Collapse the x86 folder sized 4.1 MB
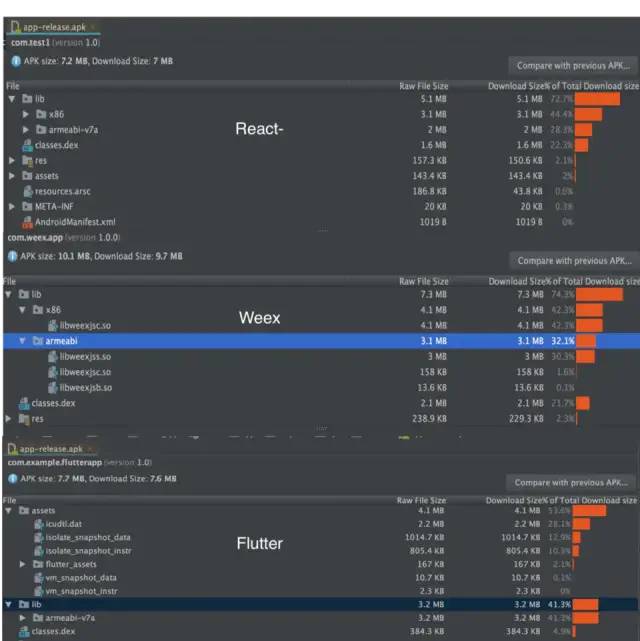Screen dimensions: 640x641 [x=22, y=309]
